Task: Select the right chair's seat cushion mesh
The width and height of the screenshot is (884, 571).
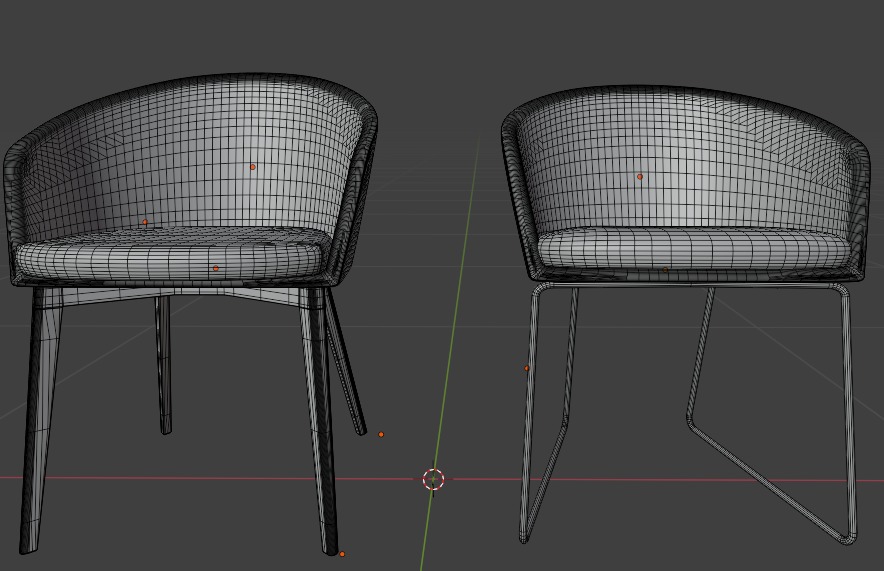Action: pyautogui.click(x=693, y=249)
